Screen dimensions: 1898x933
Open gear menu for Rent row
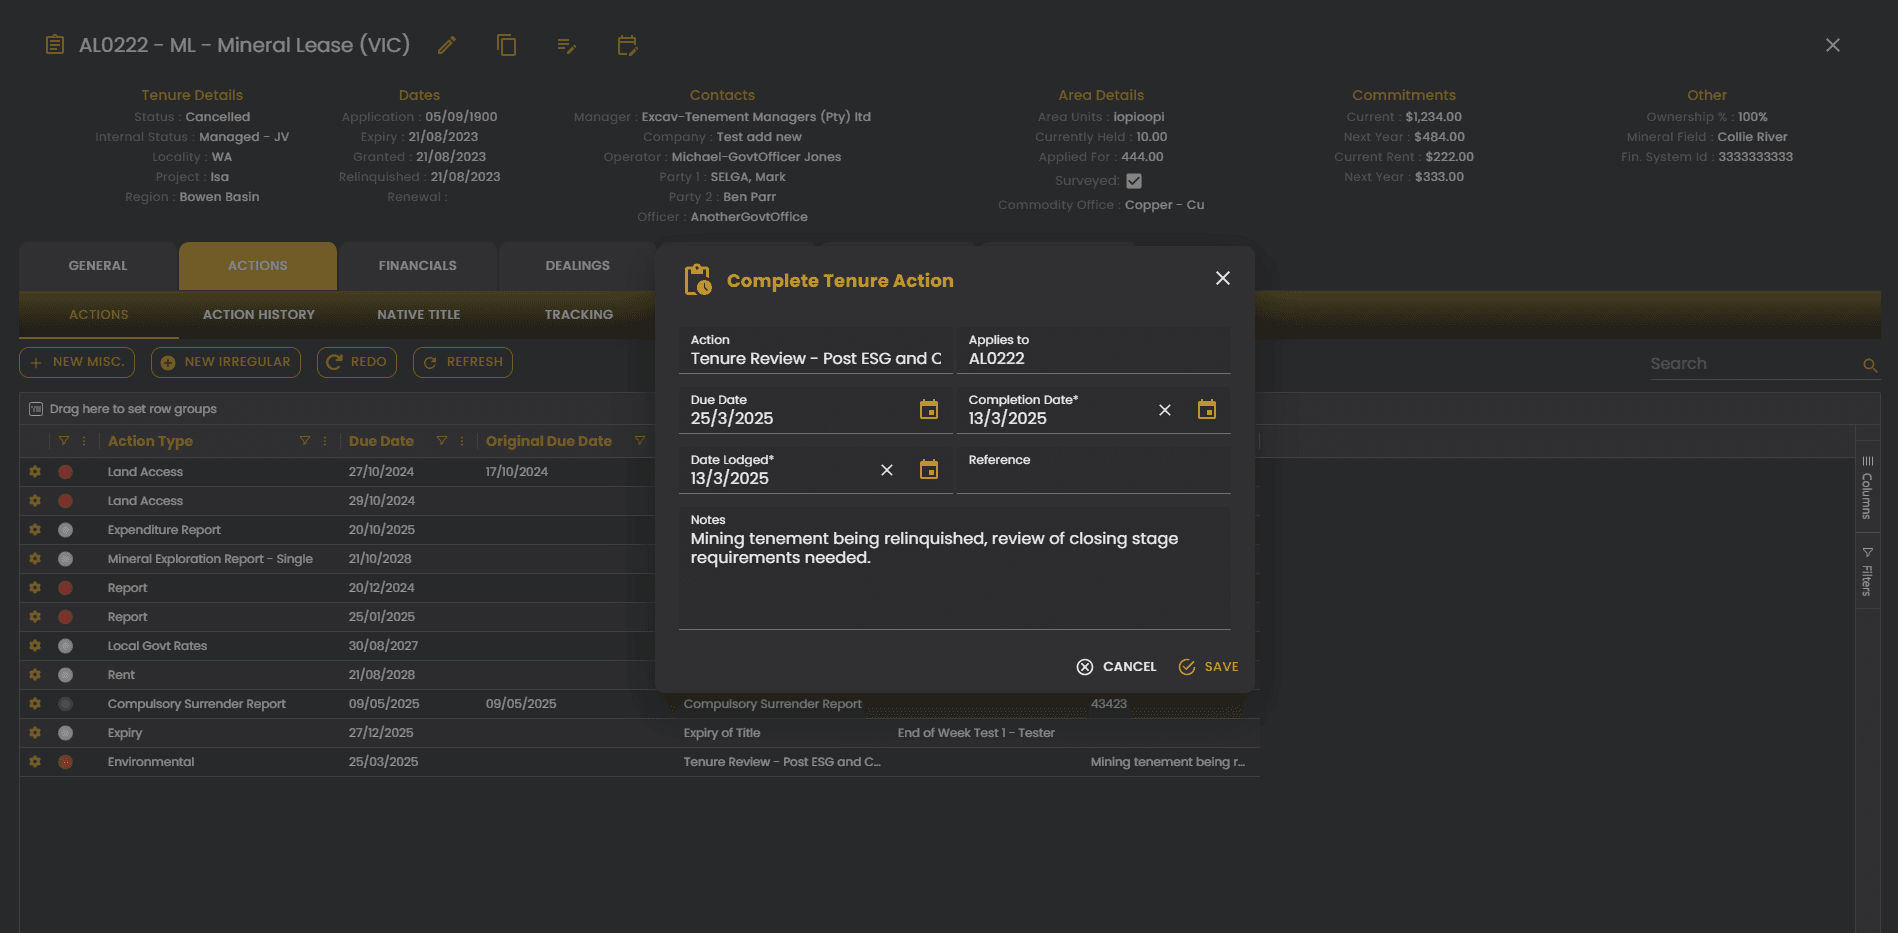pyautogui.click(x=35, y=675)
